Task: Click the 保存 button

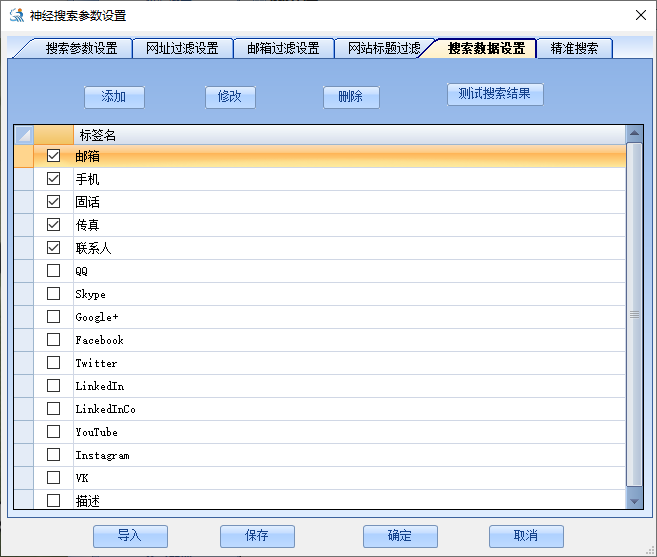Action: pos(257,536)
